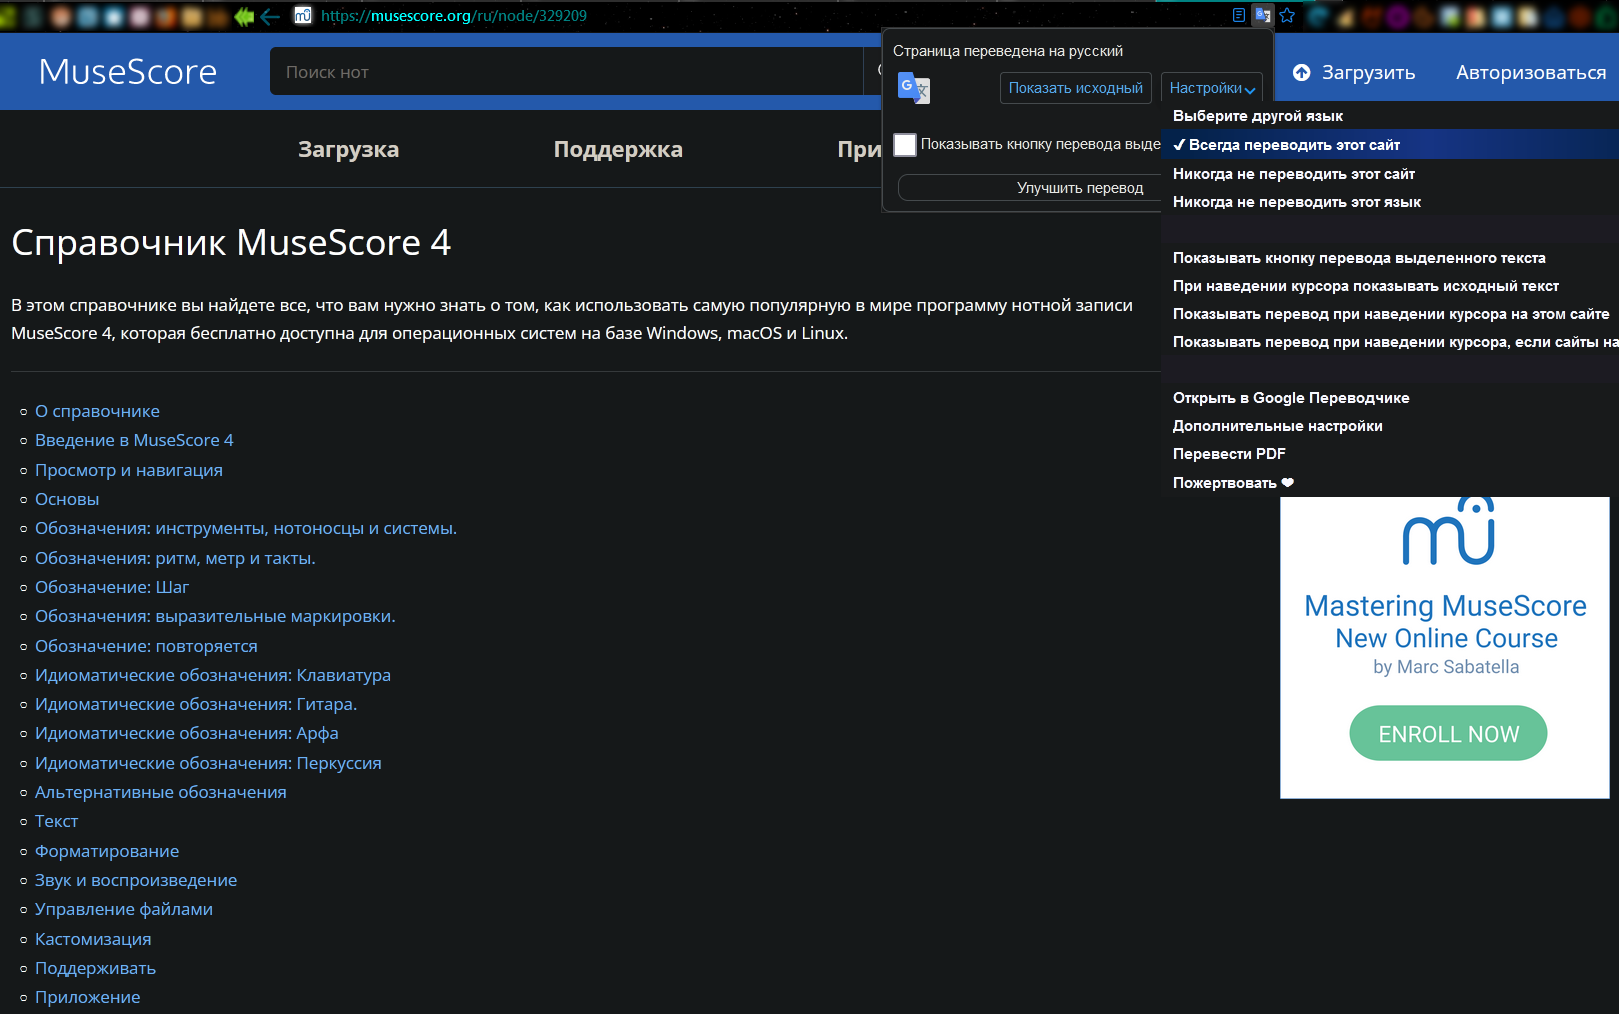
Task: Click the green double-arrow back icon
Action: 244,16
